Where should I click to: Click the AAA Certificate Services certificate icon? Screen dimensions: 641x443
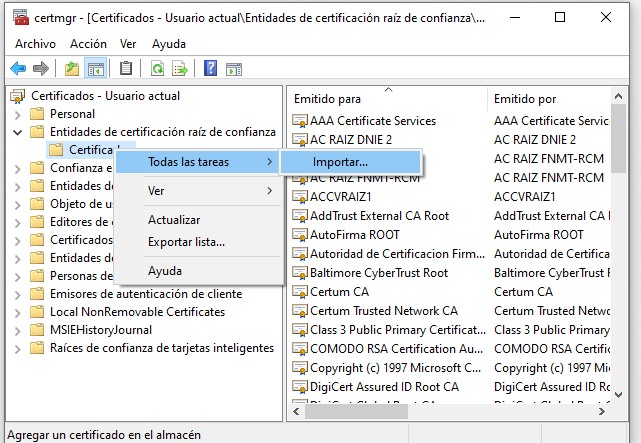coord(300,121)
